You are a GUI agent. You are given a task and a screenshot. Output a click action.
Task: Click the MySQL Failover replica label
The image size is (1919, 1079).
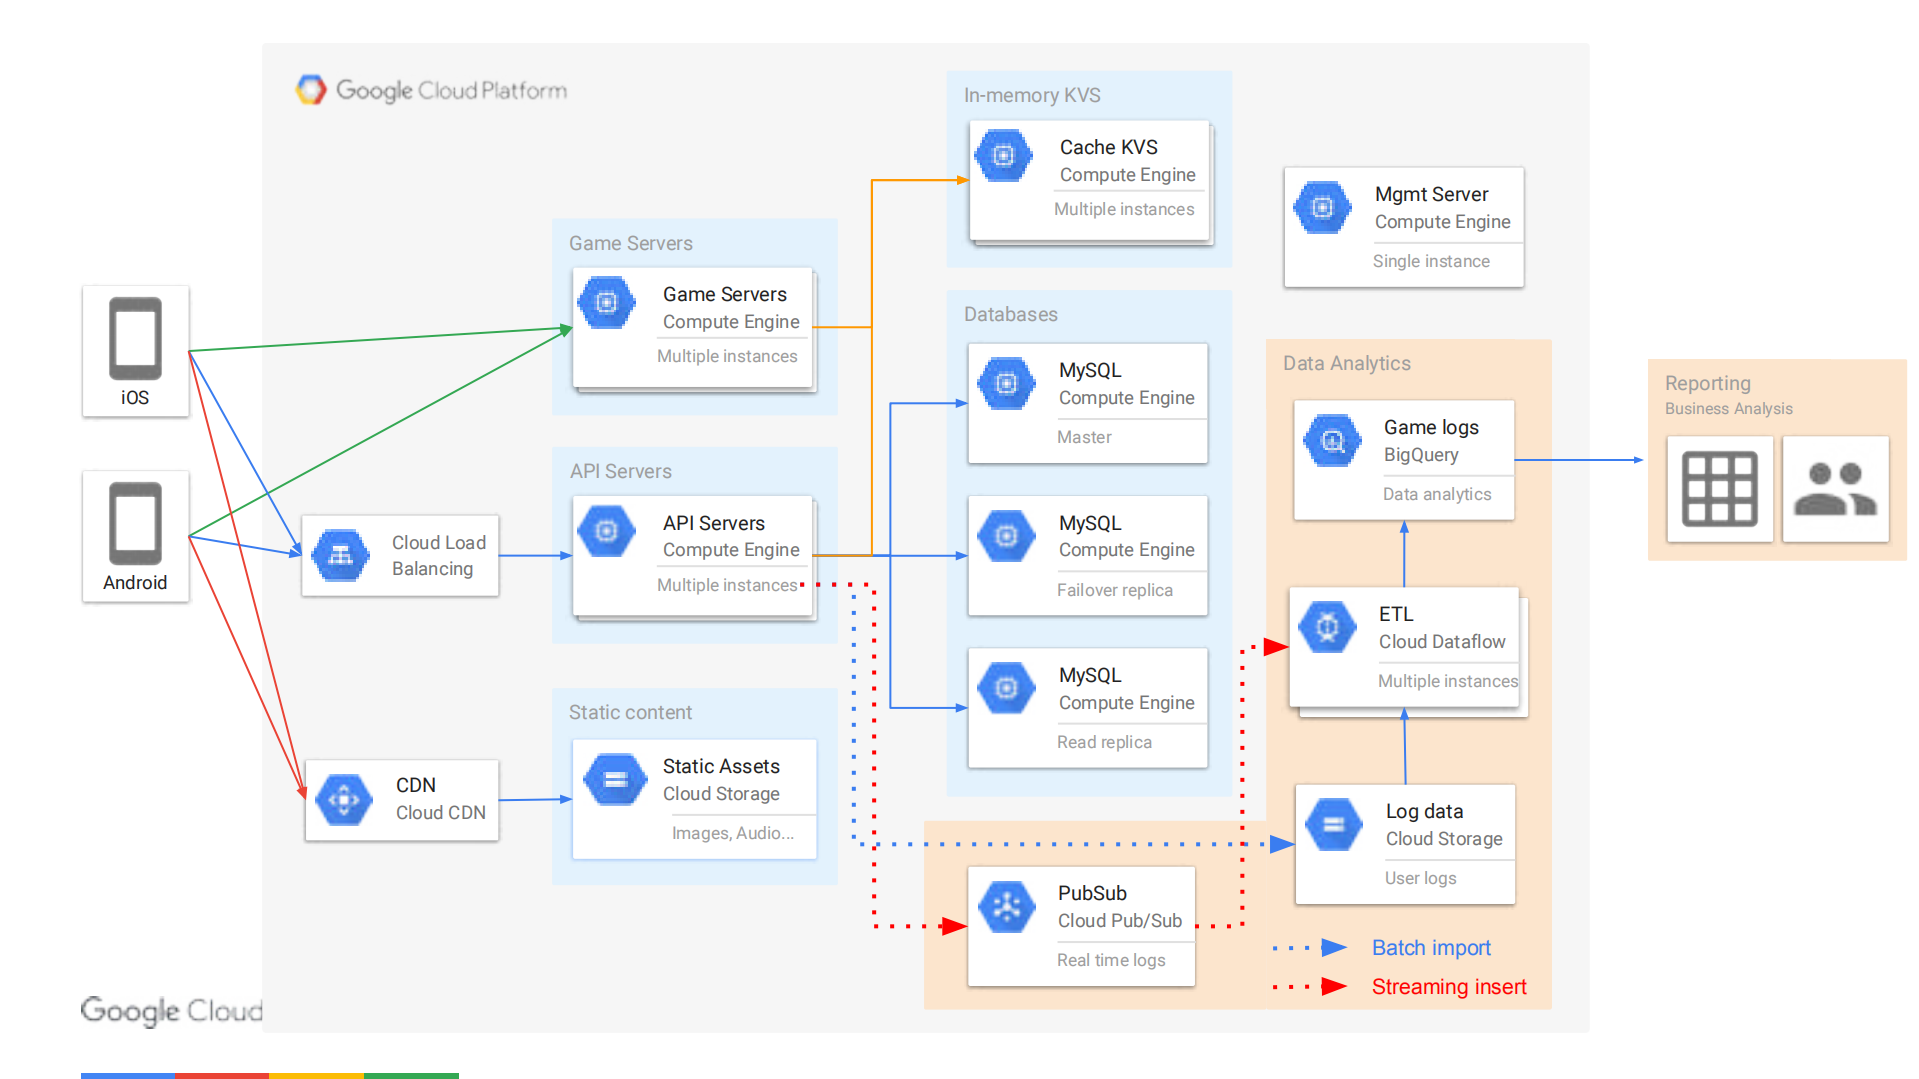point(1114,590)
